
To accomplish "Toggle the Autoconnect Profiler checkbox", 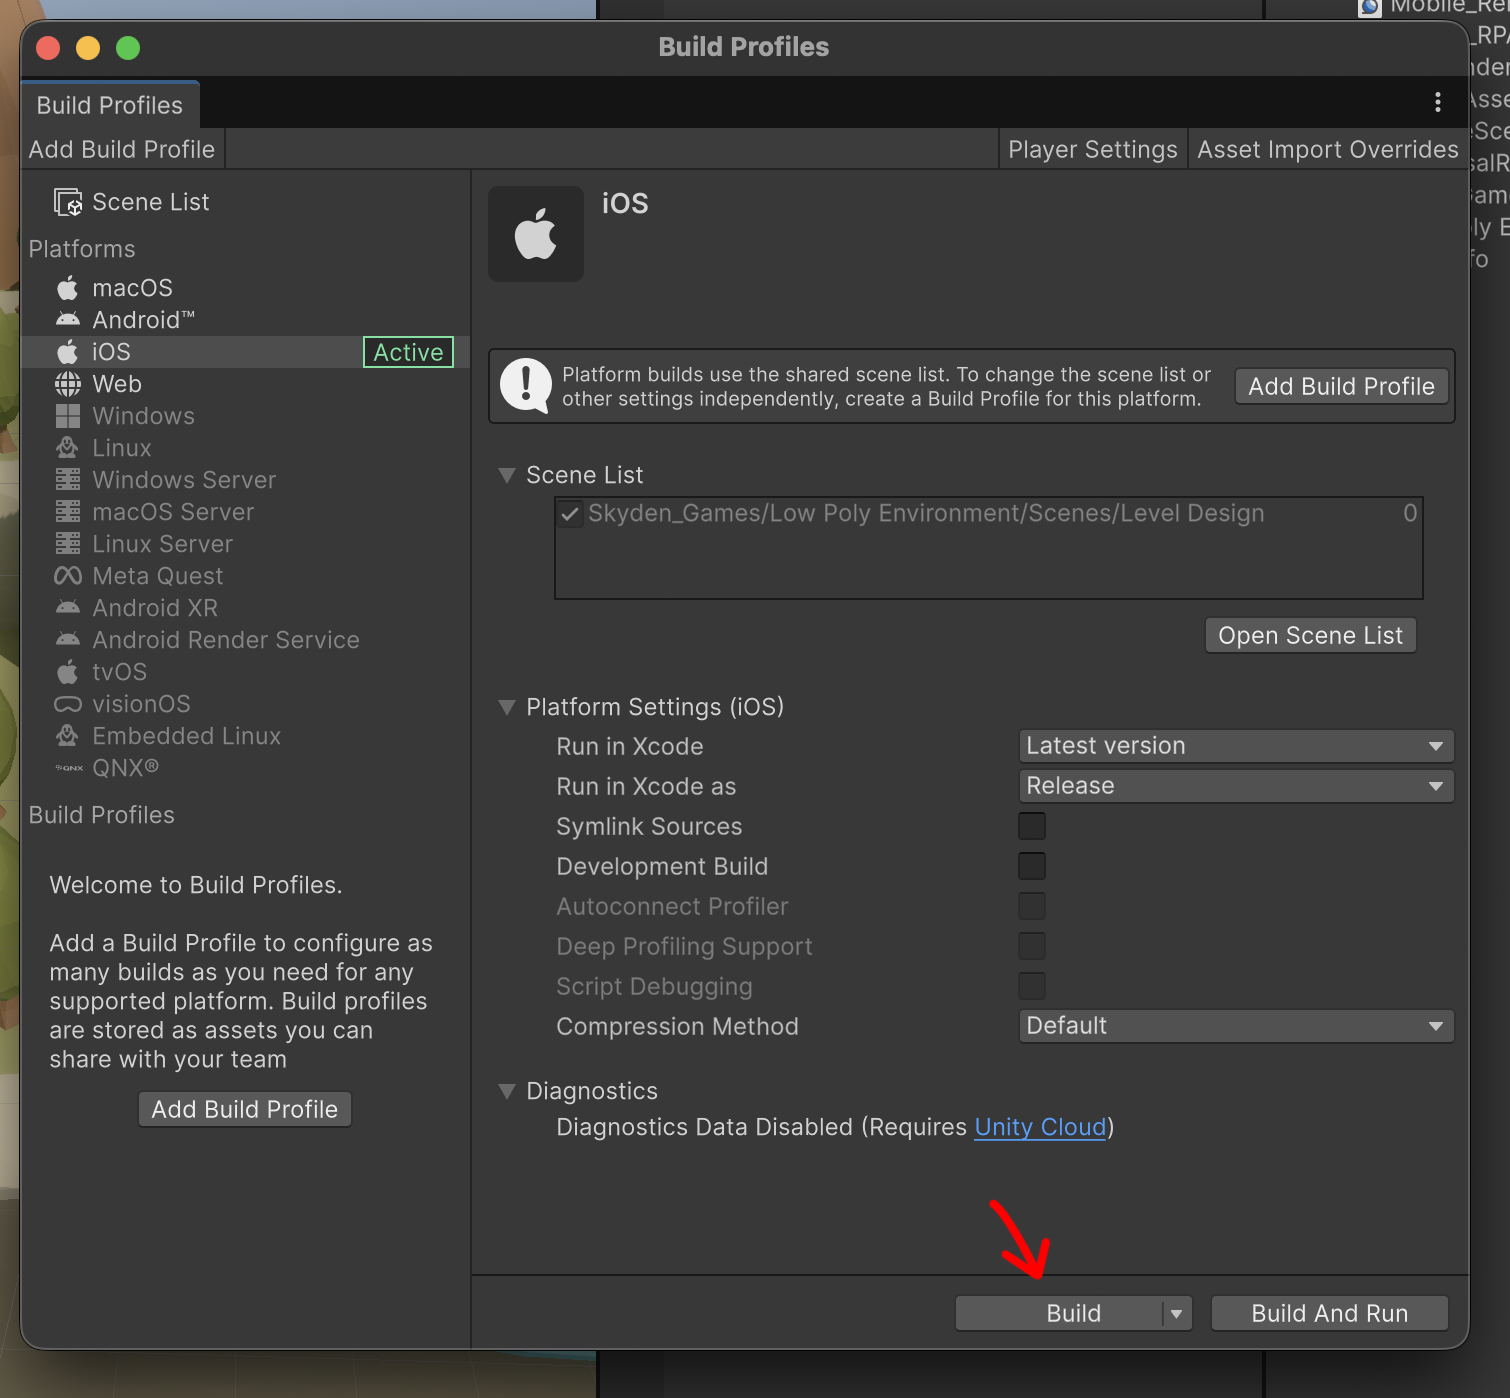I will tap(1032, 906).
